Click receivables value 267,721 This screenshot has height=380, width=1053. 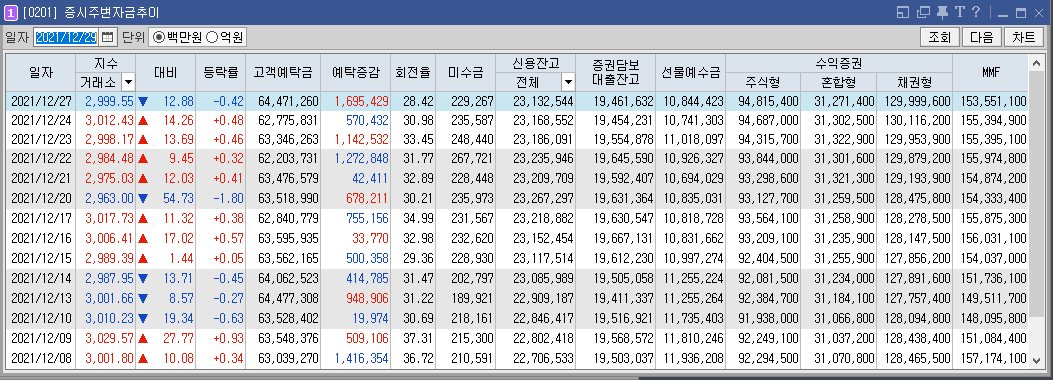(473, 159)
